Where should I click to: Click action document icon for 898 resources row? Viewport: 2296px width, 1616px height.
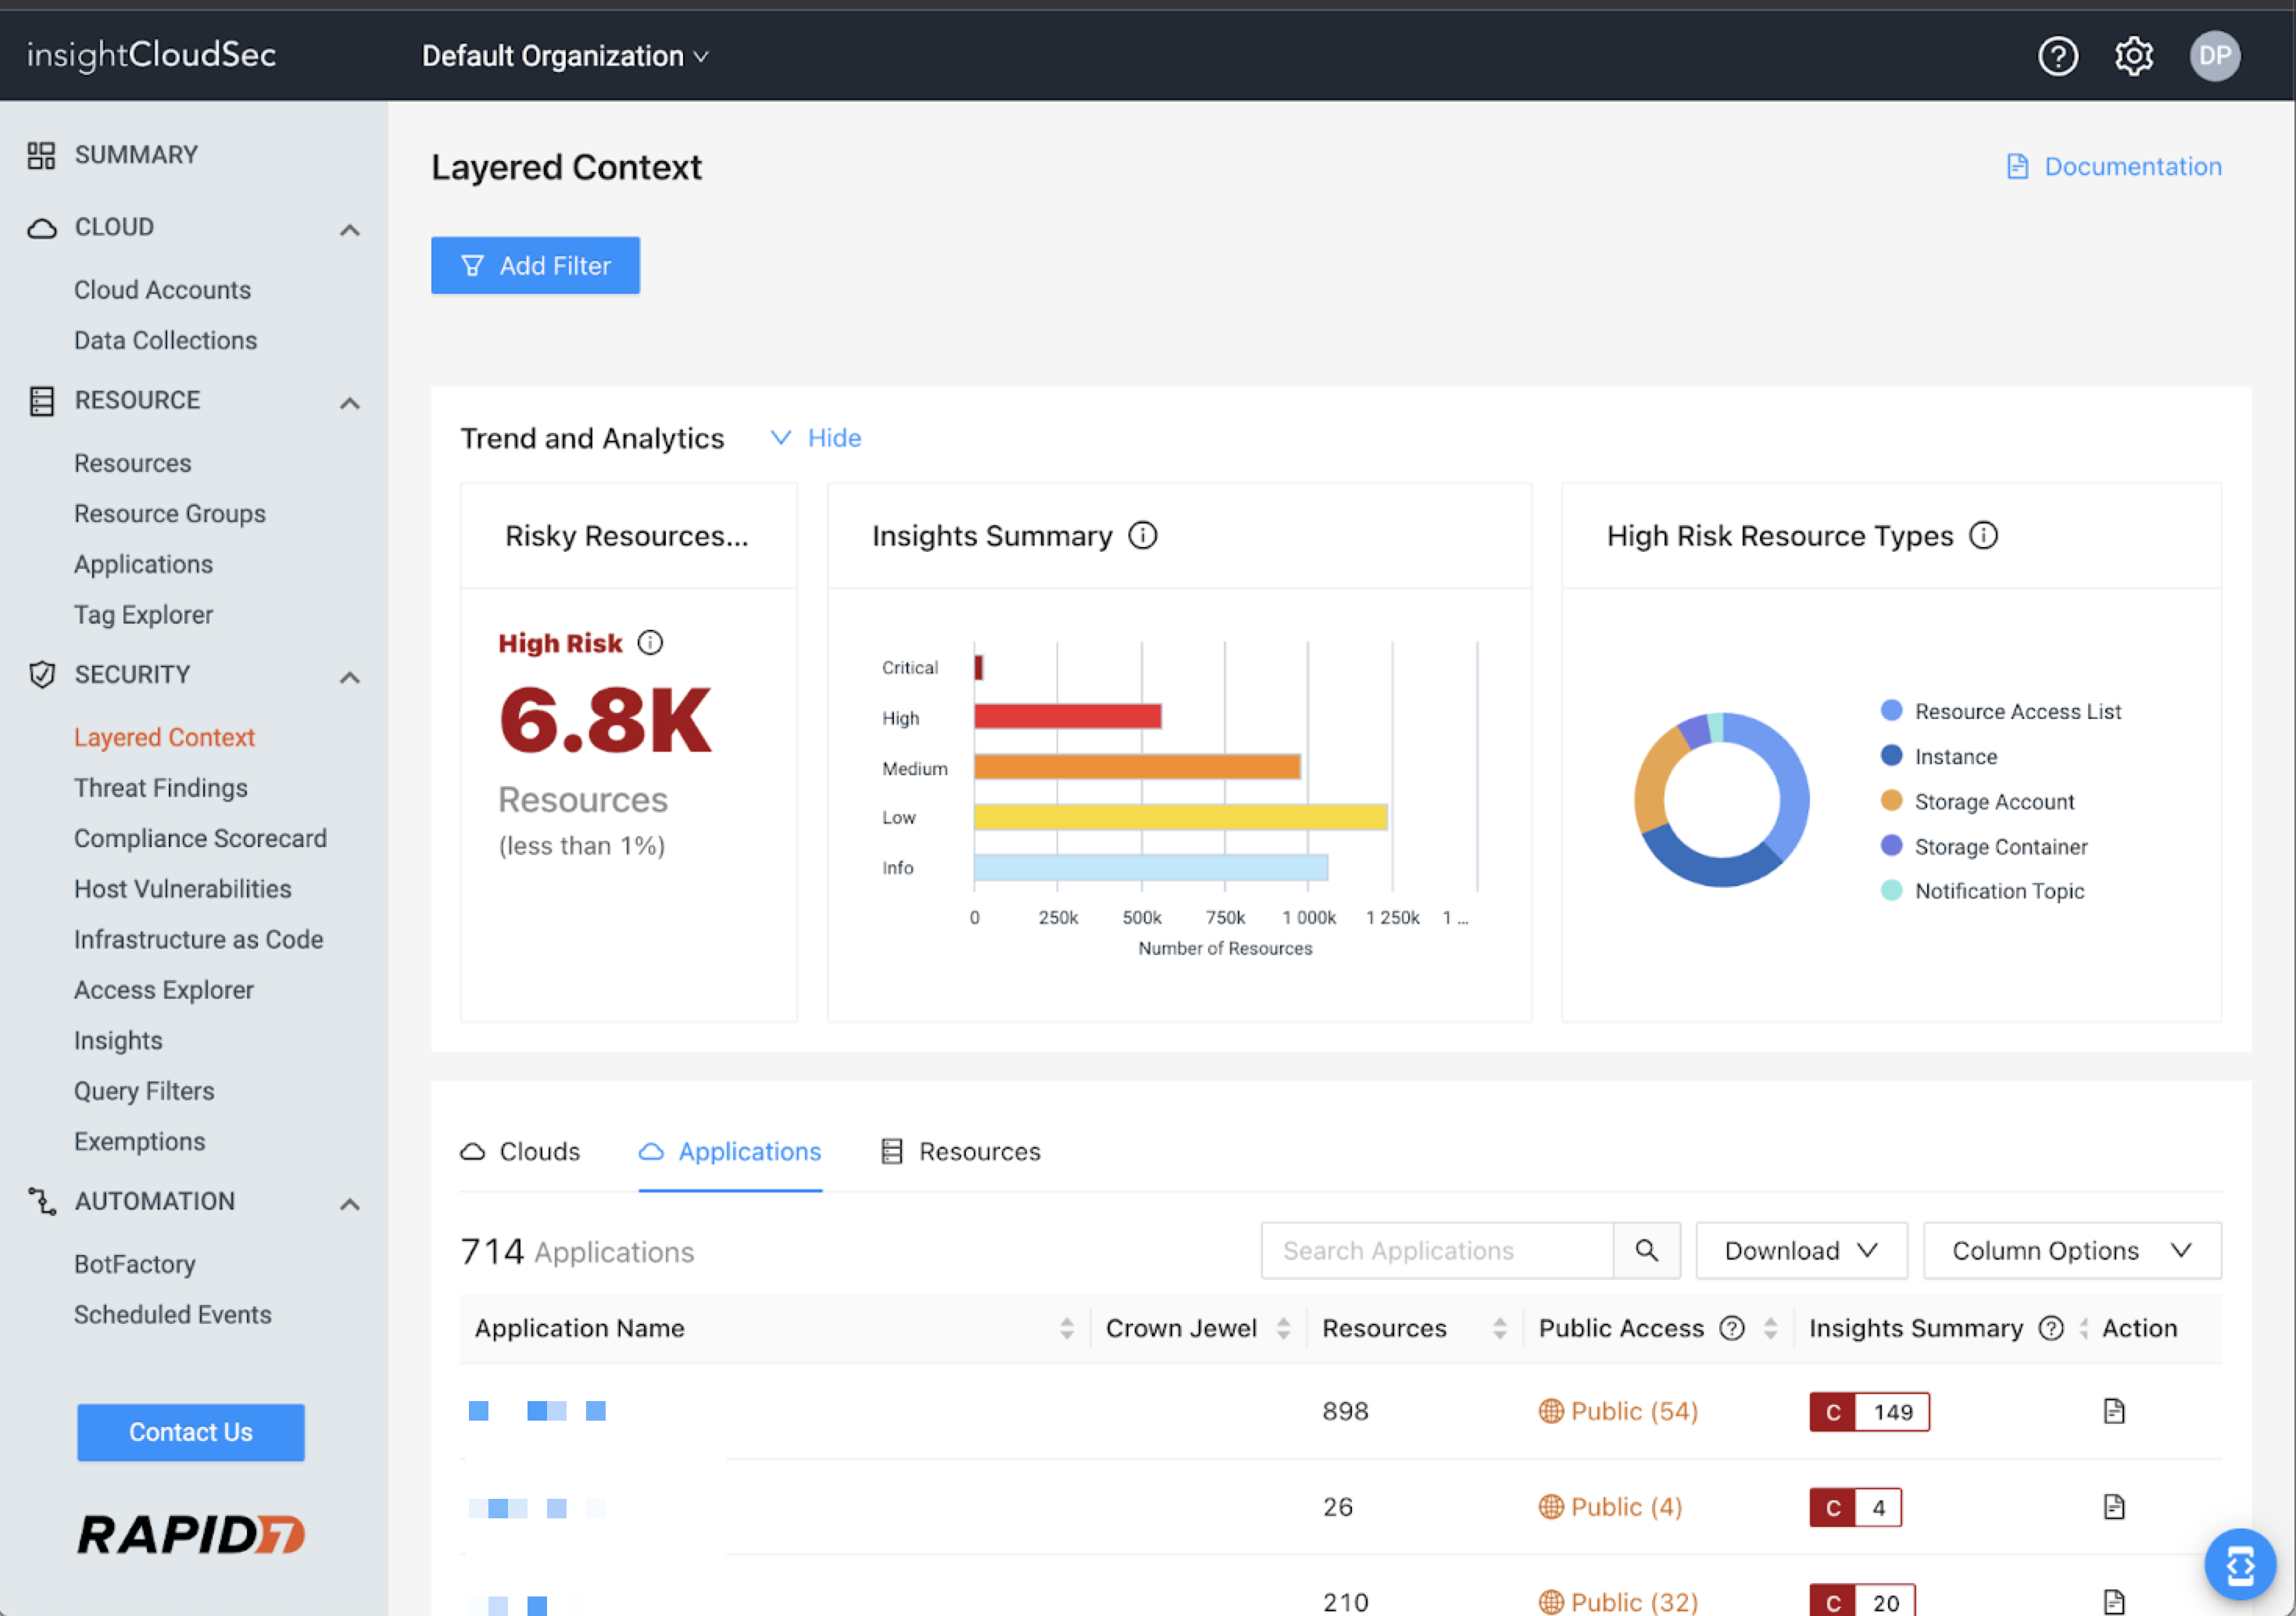pyautogui.click(x=2113, y=1411)
